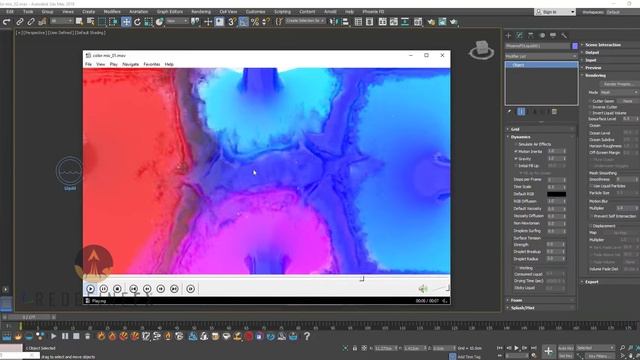Image resolution: width=640 pixels, height=360 pixels.
Task: Open the Animation menu
Action: pos(138,11)
